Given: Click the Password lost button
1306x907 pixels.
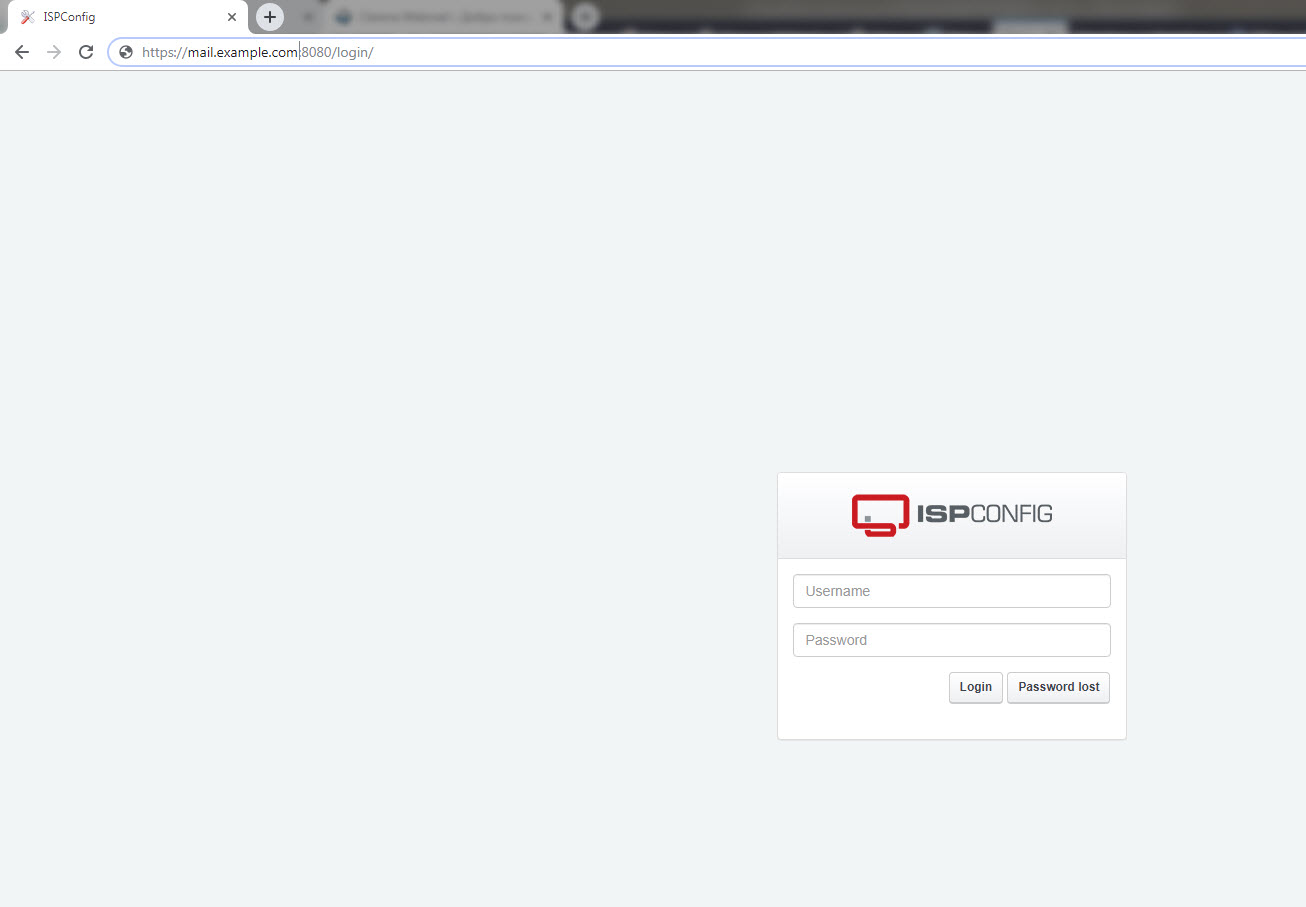Looking at the screenshot, I should pyautogui.click(x=1058, y=687).
